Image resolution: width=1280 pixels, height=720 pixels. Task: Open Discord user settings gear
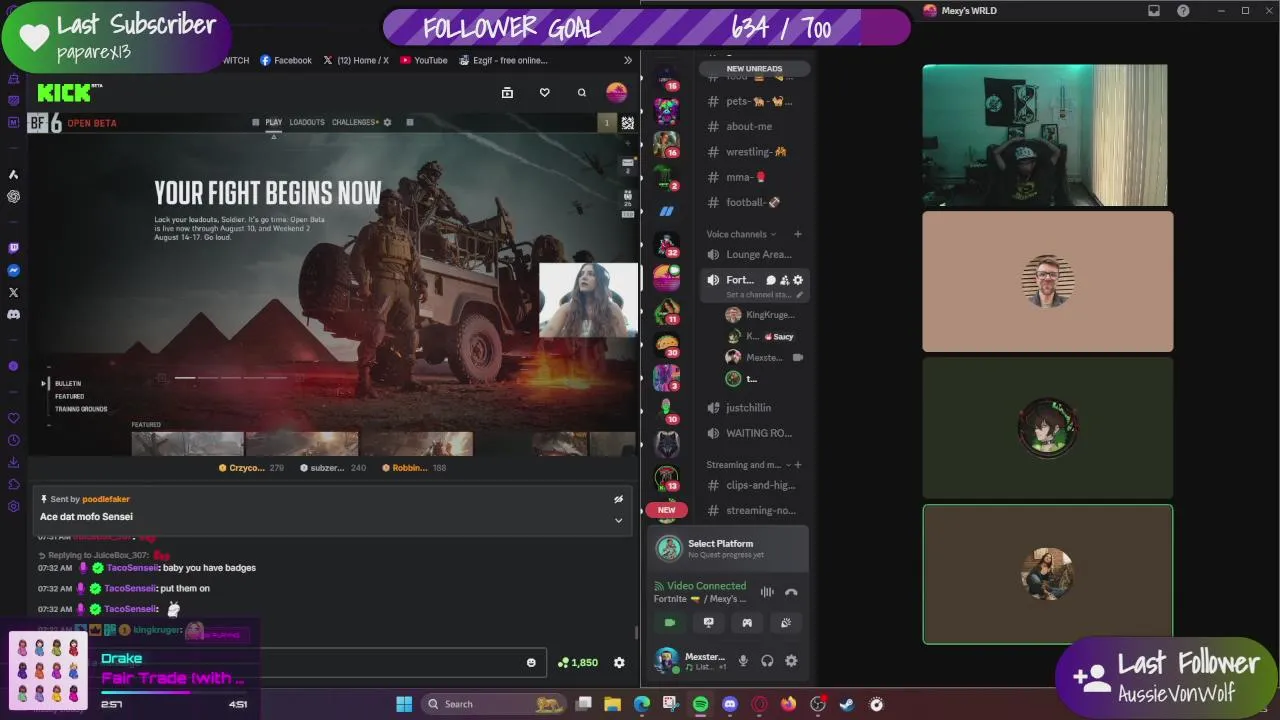[x=791, y=661]
